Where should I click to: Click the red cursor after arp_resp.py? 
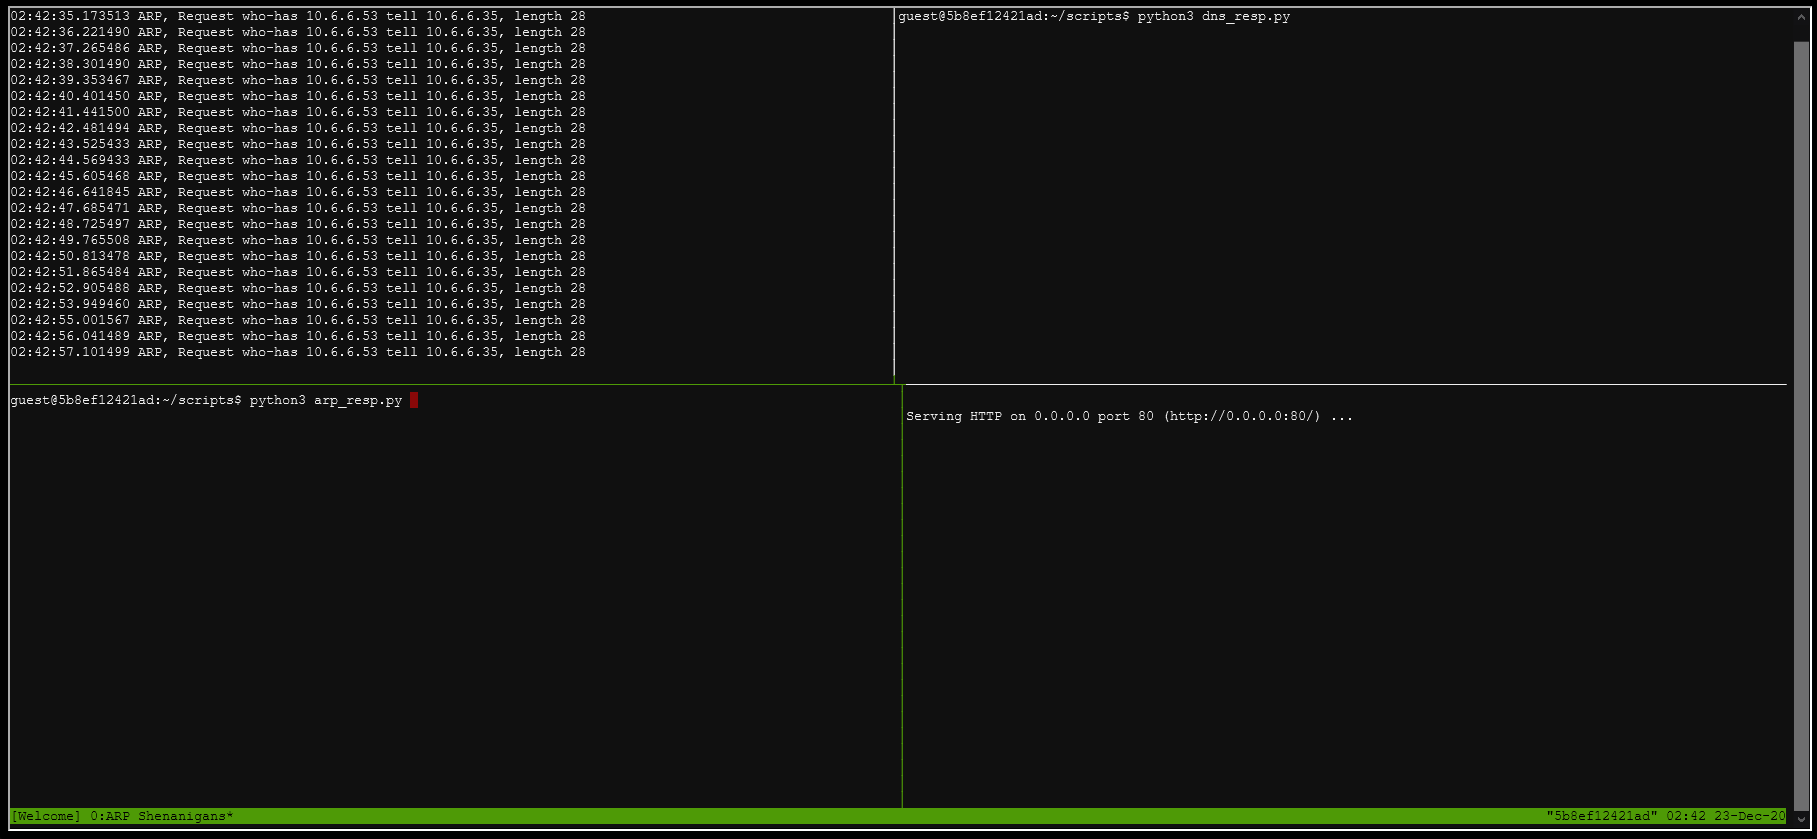tap(414, 400)
